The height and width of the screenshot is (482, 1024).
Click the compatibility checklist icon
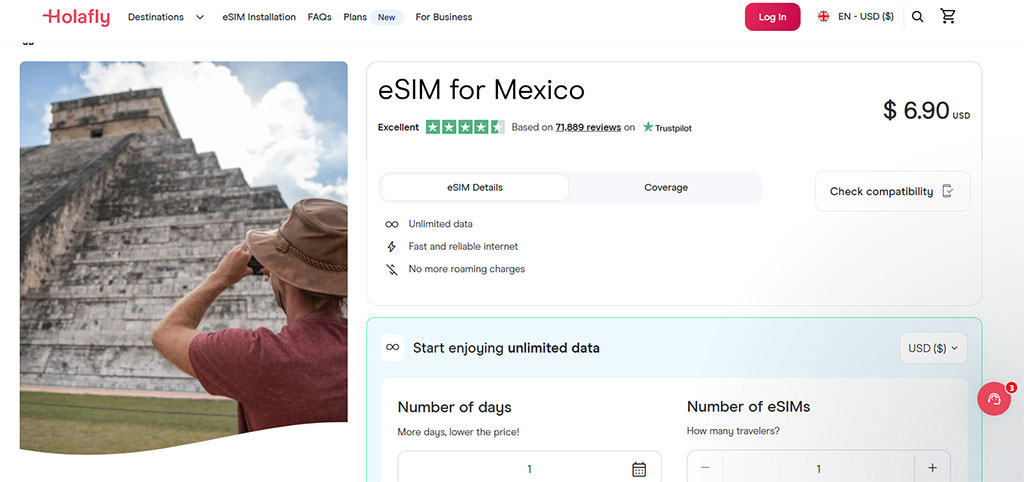click(x=948, y=191)
